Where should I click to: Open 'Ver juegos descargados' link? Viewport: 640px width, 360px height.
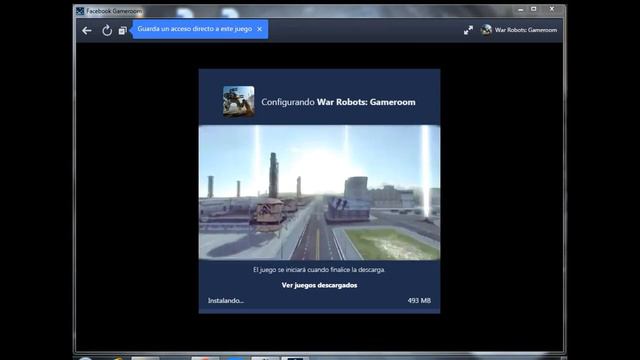tap(319, 285)
